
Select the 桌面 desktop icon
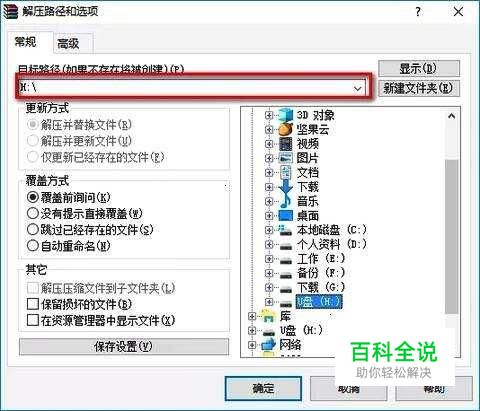tap(286, 215)
